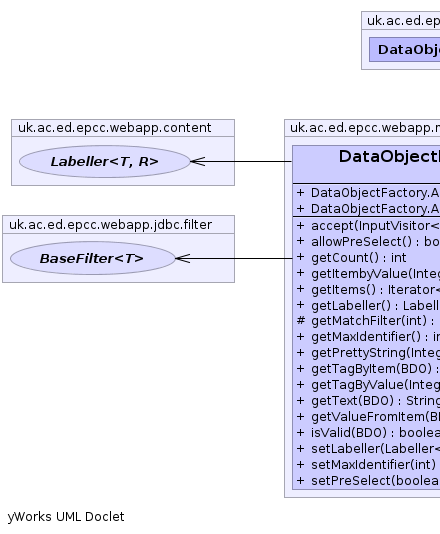This screenshot has width=440, height=534.
Task: Click the arrowhead pointing to Labeller
Action: (x=198, y=161)
